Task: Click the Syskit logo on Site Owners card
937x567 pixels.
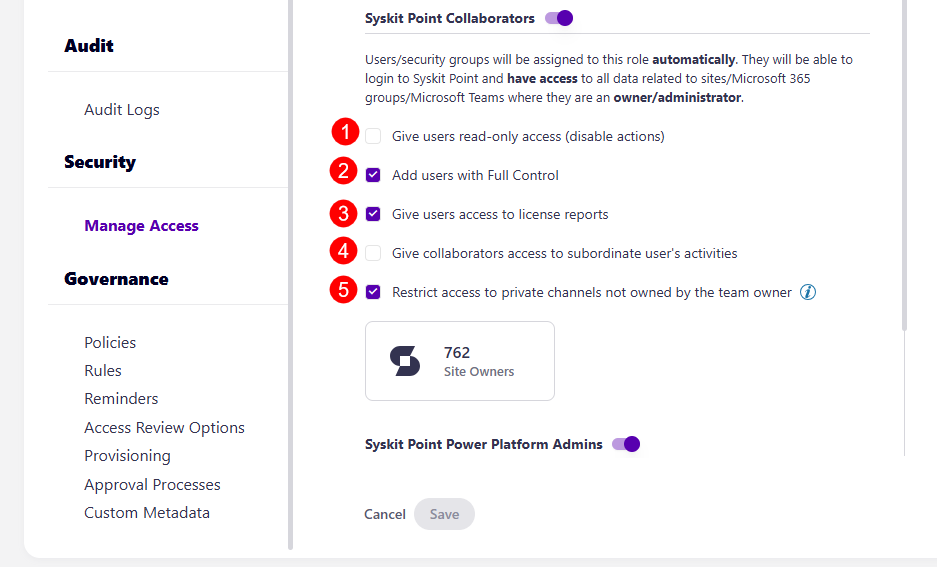Action: [405, 360]
